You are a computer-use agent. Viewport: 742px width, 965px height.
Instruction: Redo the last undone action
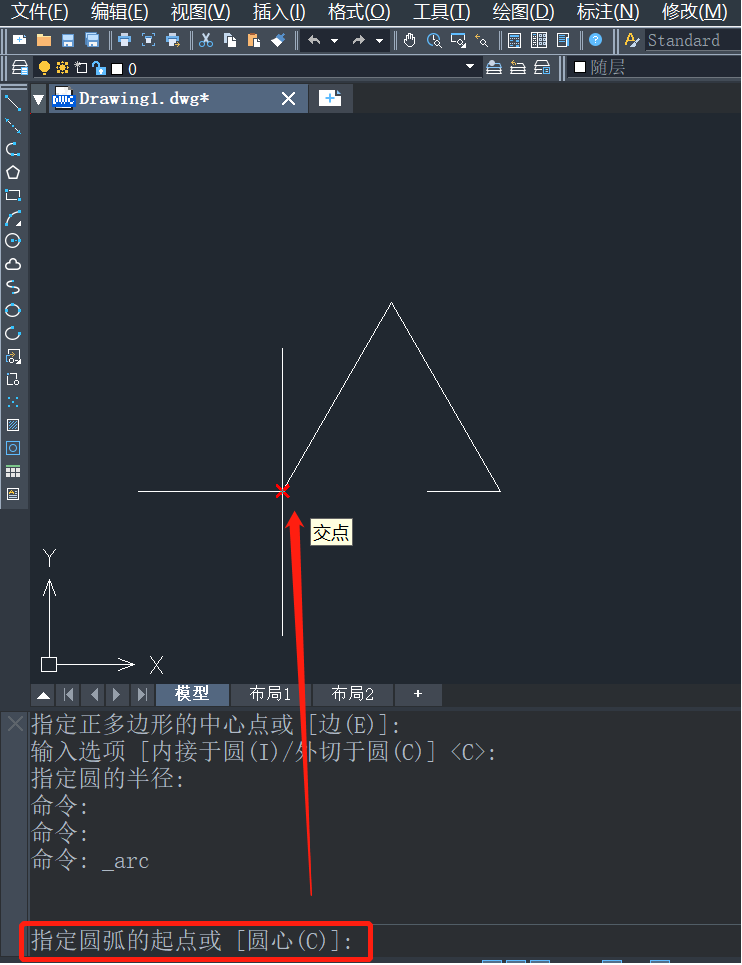pos(359,41)
